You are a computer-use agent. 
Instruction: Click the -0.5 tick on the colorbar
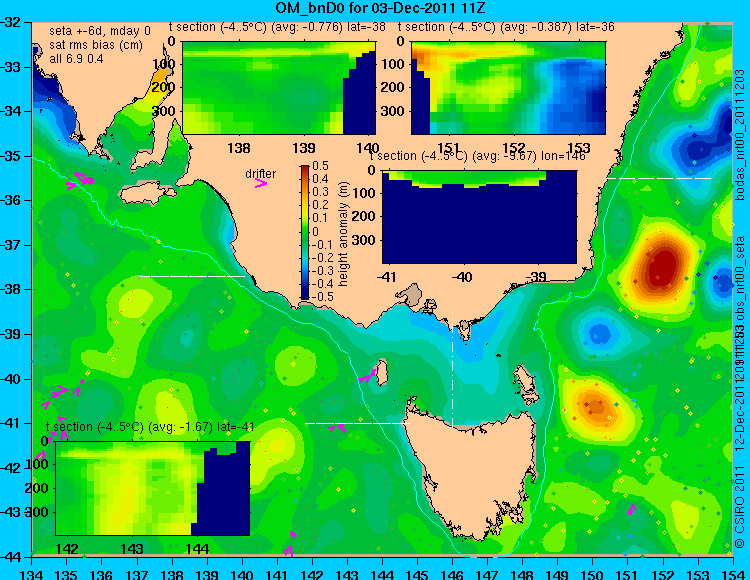pos(322,296)
